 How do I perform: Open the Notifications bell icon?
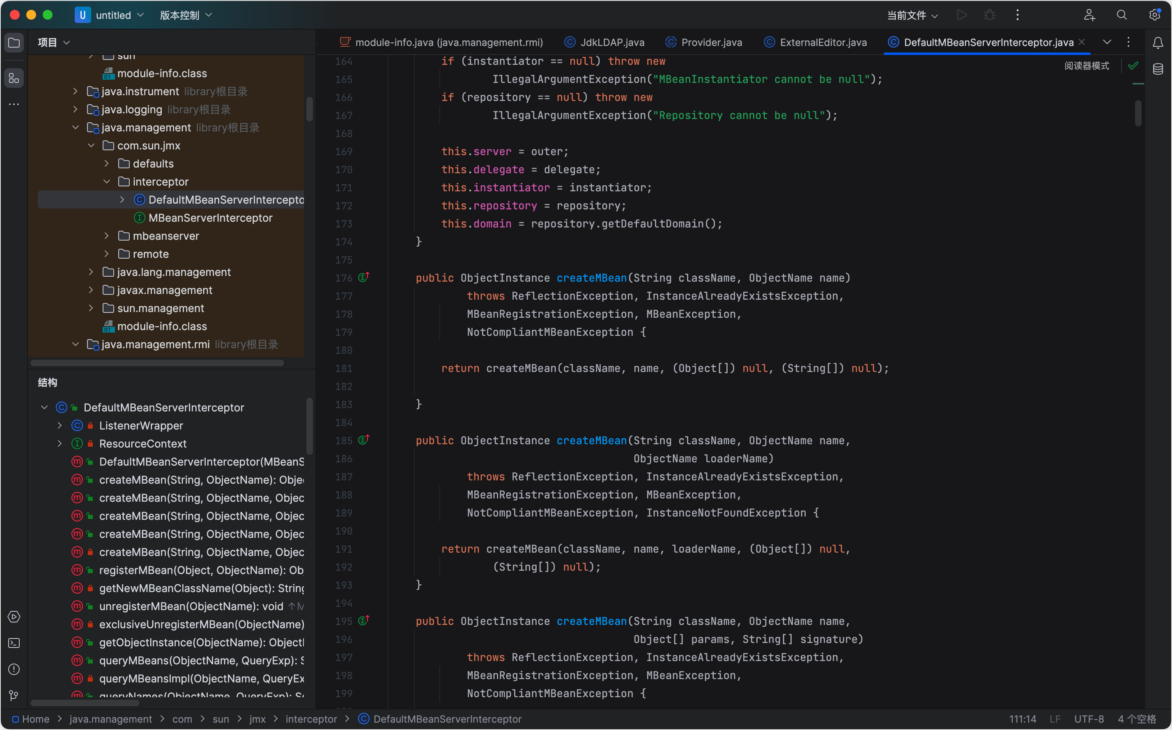(x=1158, y=43)
